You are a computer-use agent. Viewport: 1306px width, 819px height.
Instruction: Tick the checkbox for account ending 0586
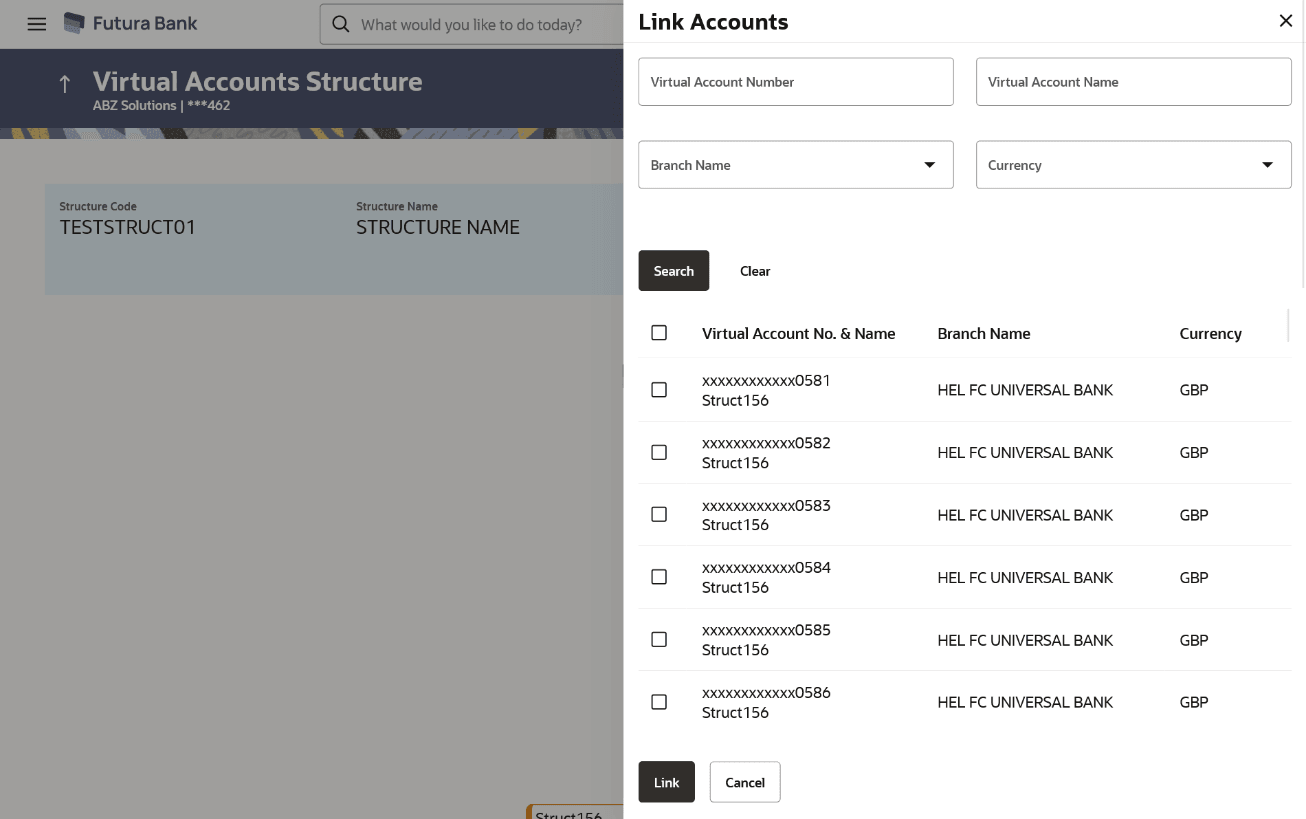(659, 702)
